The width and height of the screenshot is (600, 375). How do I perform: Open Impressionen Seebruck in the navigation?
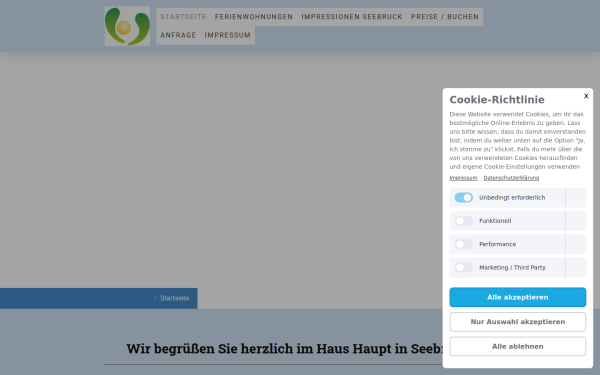(x=352, y=17)
